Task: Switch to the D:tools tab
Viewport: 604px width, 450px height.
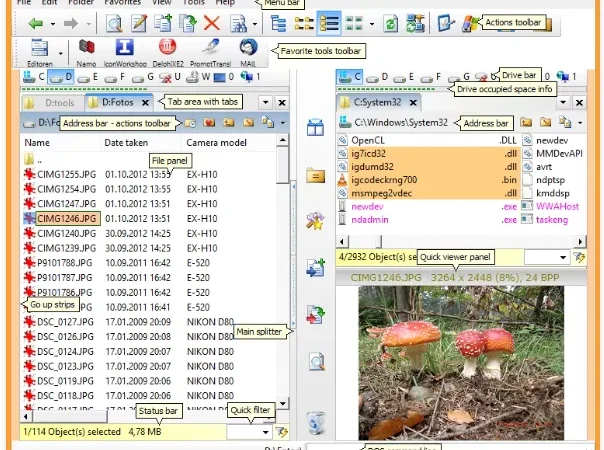Action: (x=52, y=103)
